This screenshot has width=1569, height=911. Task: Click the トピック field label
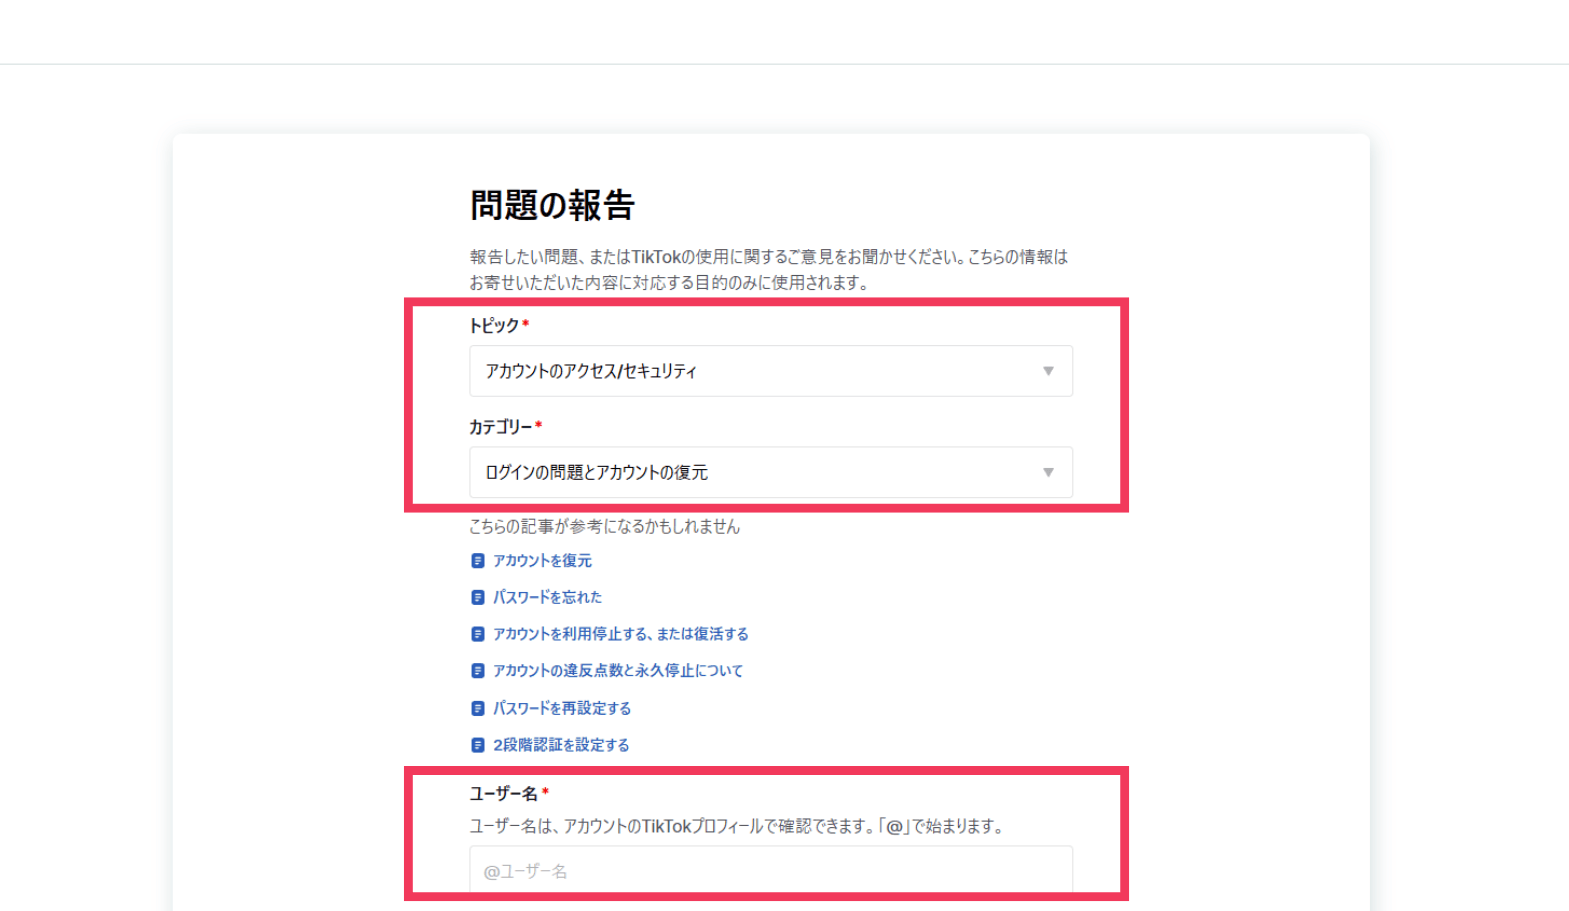pyautogui.click(x=494, y=326)
